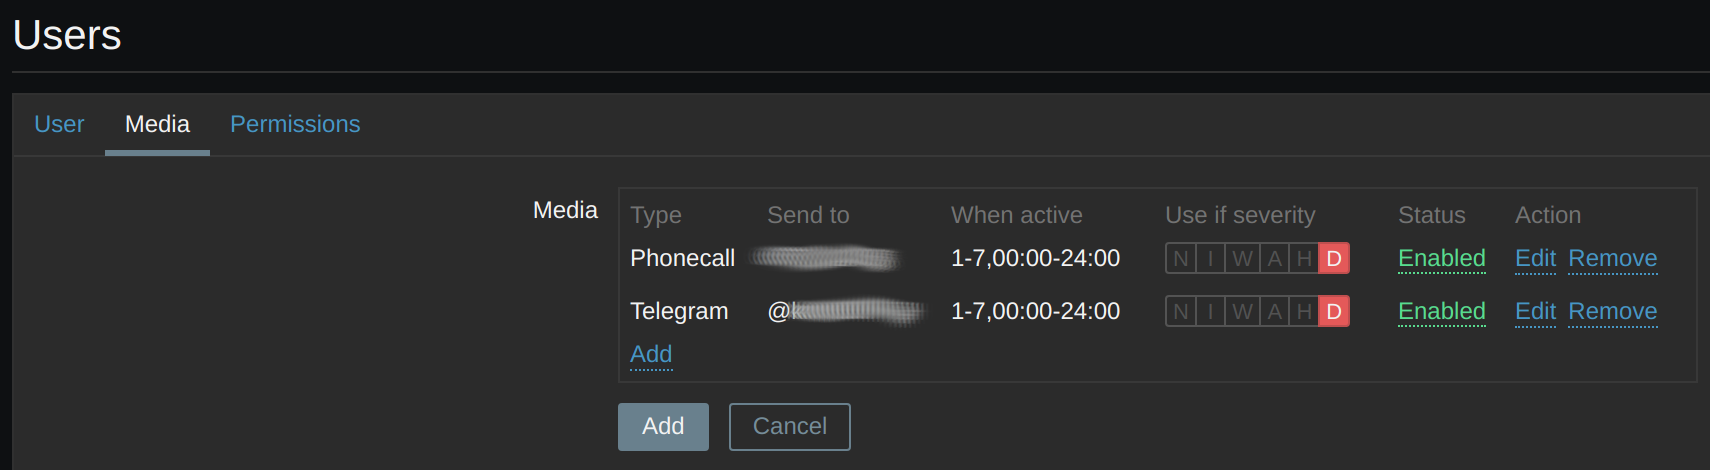Image resolution: width=1710 pixels, height=470 pixels.
Task: Click the W severity box in Phonecall row
Action: click(x=1242, y=259)
